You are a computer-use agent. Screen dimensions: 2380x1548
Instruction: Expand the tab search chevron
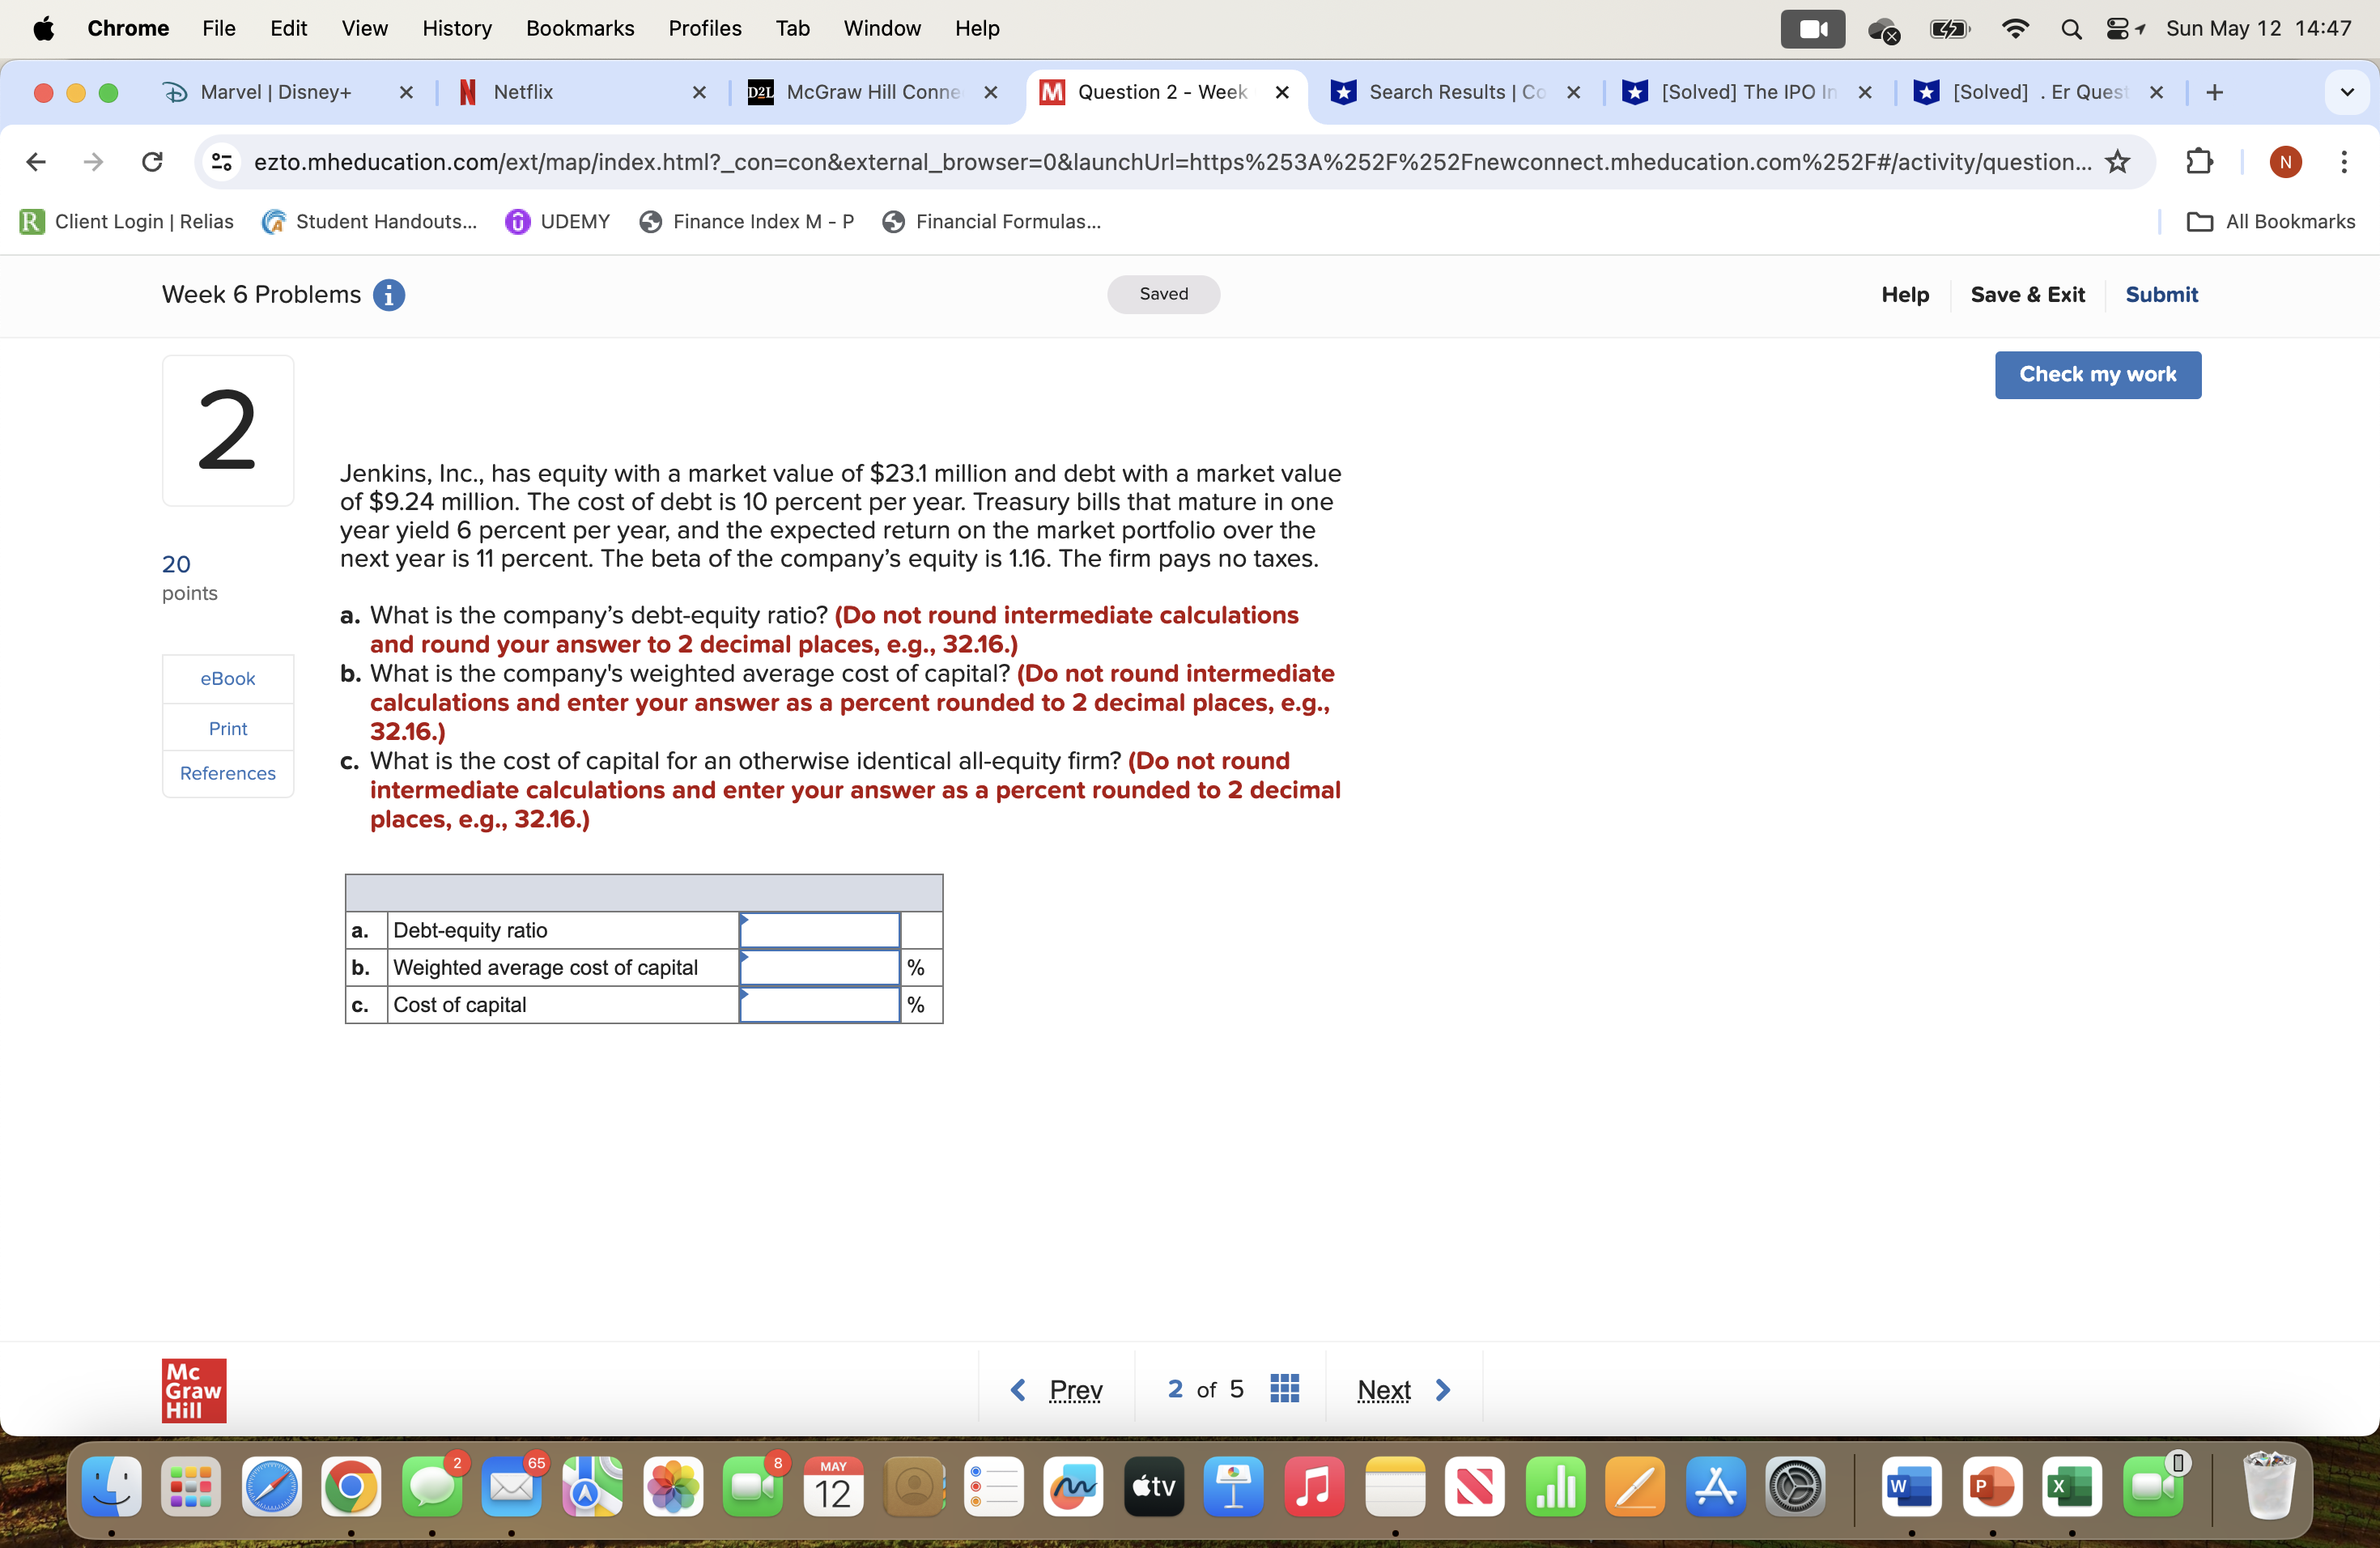(x=2346, y=92)
